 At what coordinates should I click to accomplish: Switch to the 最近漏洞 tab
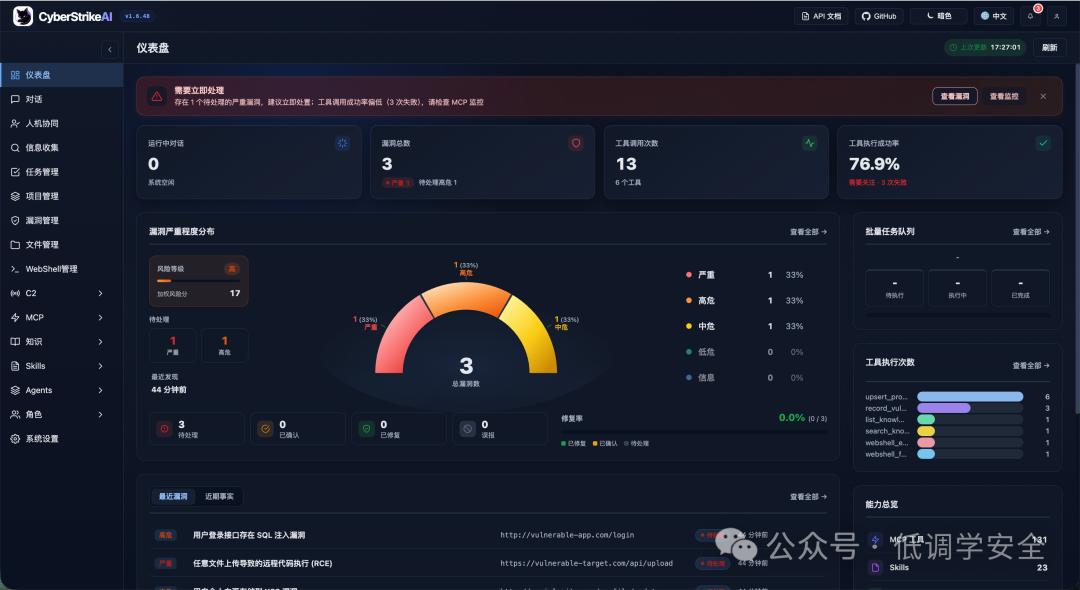click(173, 496)
